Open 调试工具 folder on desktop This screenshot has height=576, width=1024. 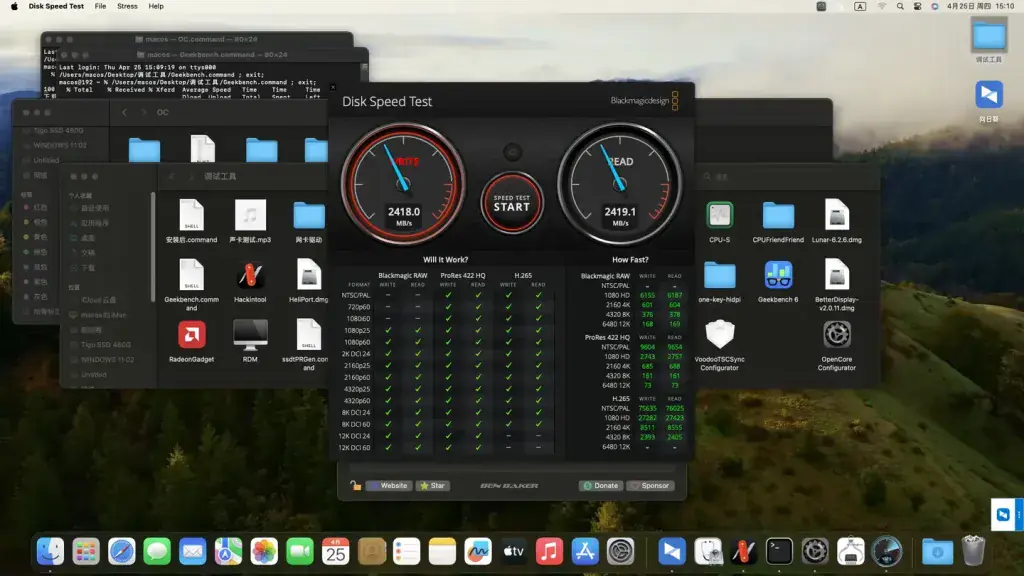(x=989, y=40)
